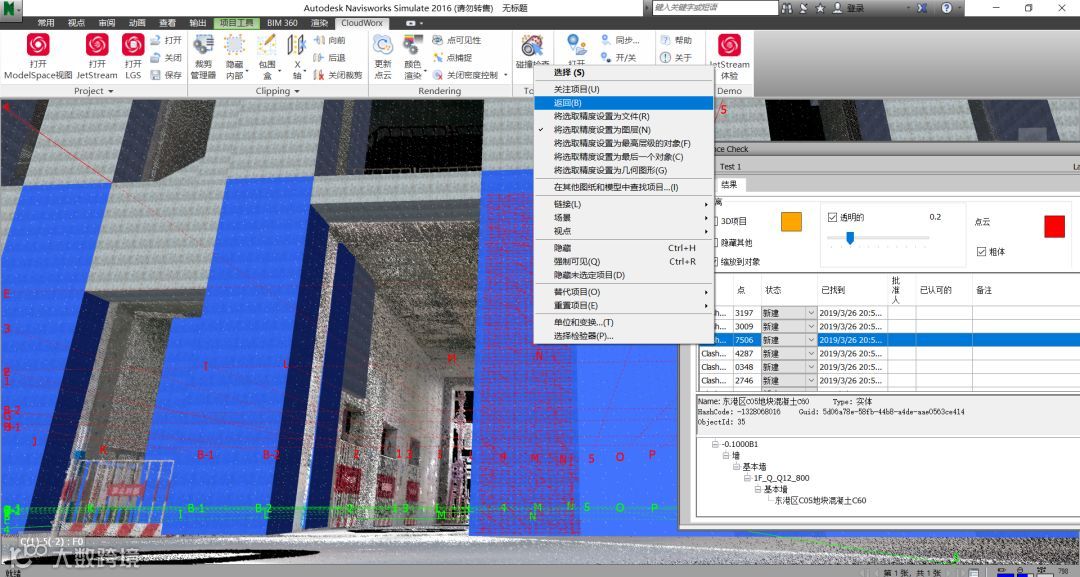
Task: Toggle the 透明的 transparent checkbox
Action: coord(832,217)
